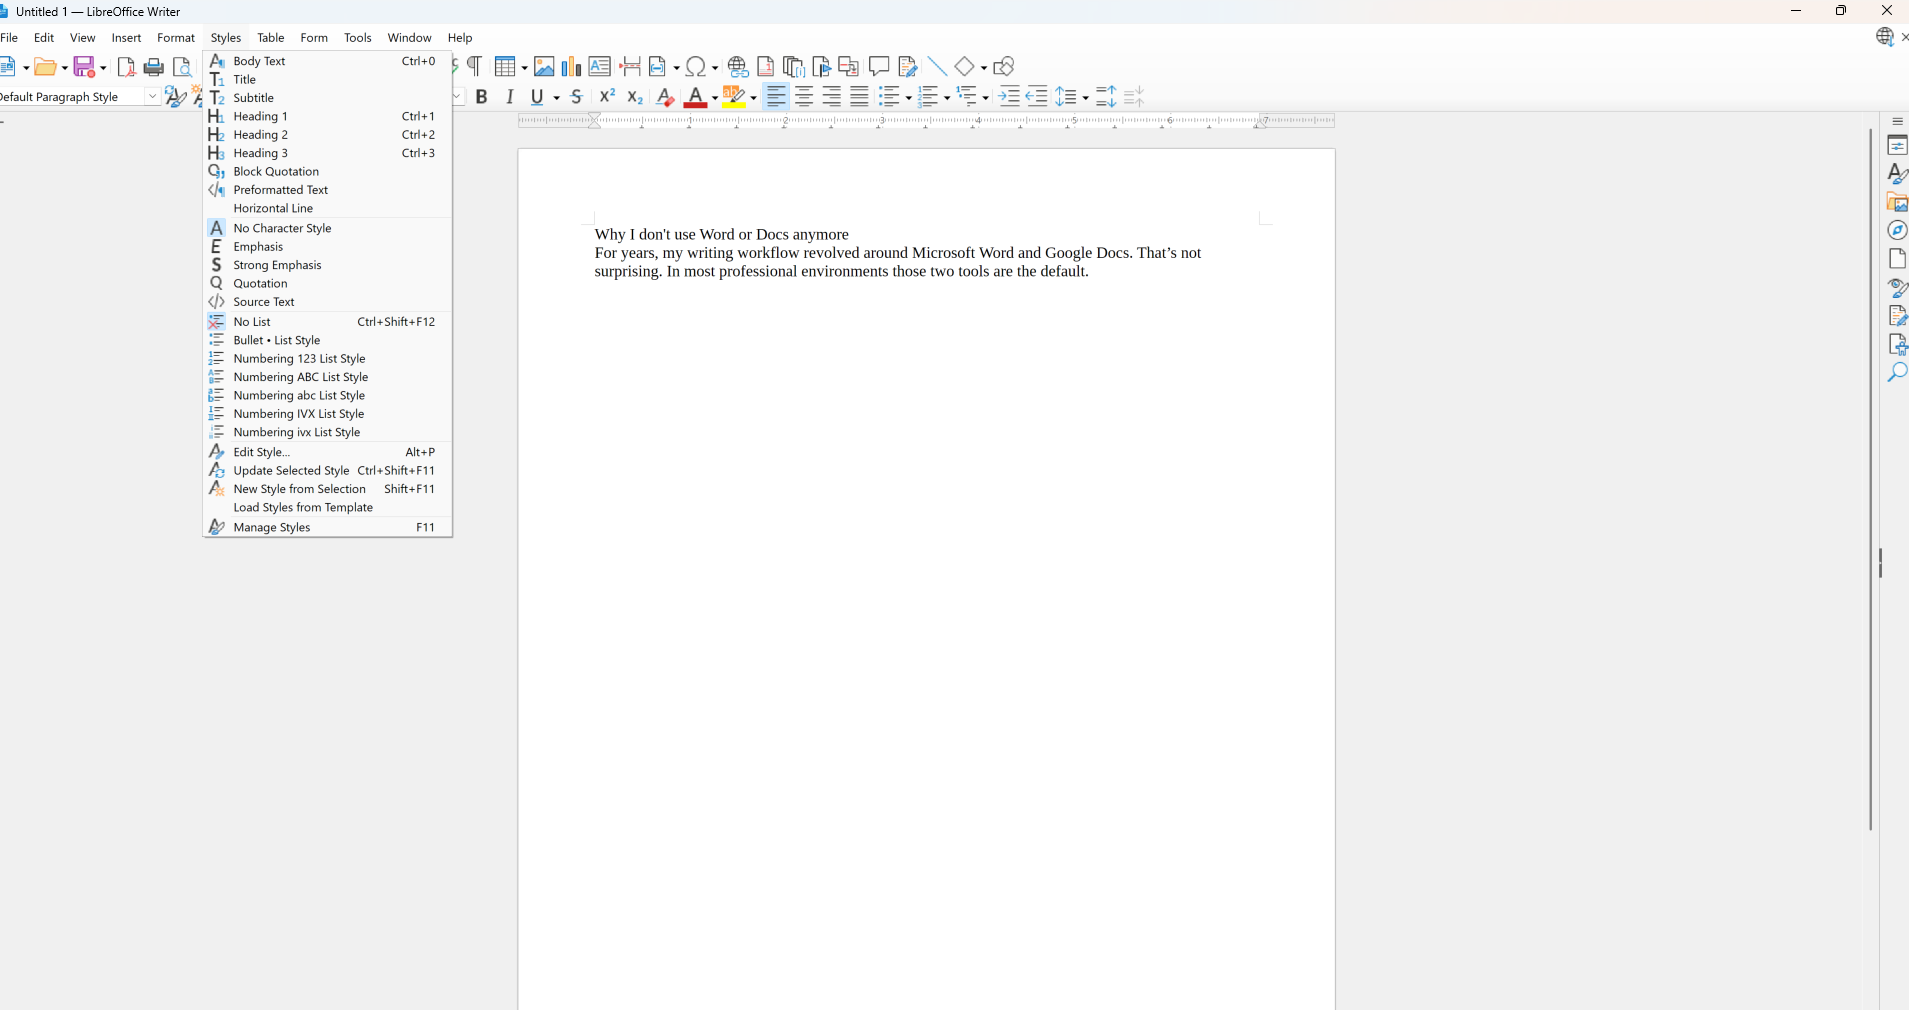Insert hyperlink globe icon
This screenshot has height=1010, width=1909.
tap(738, 66)
